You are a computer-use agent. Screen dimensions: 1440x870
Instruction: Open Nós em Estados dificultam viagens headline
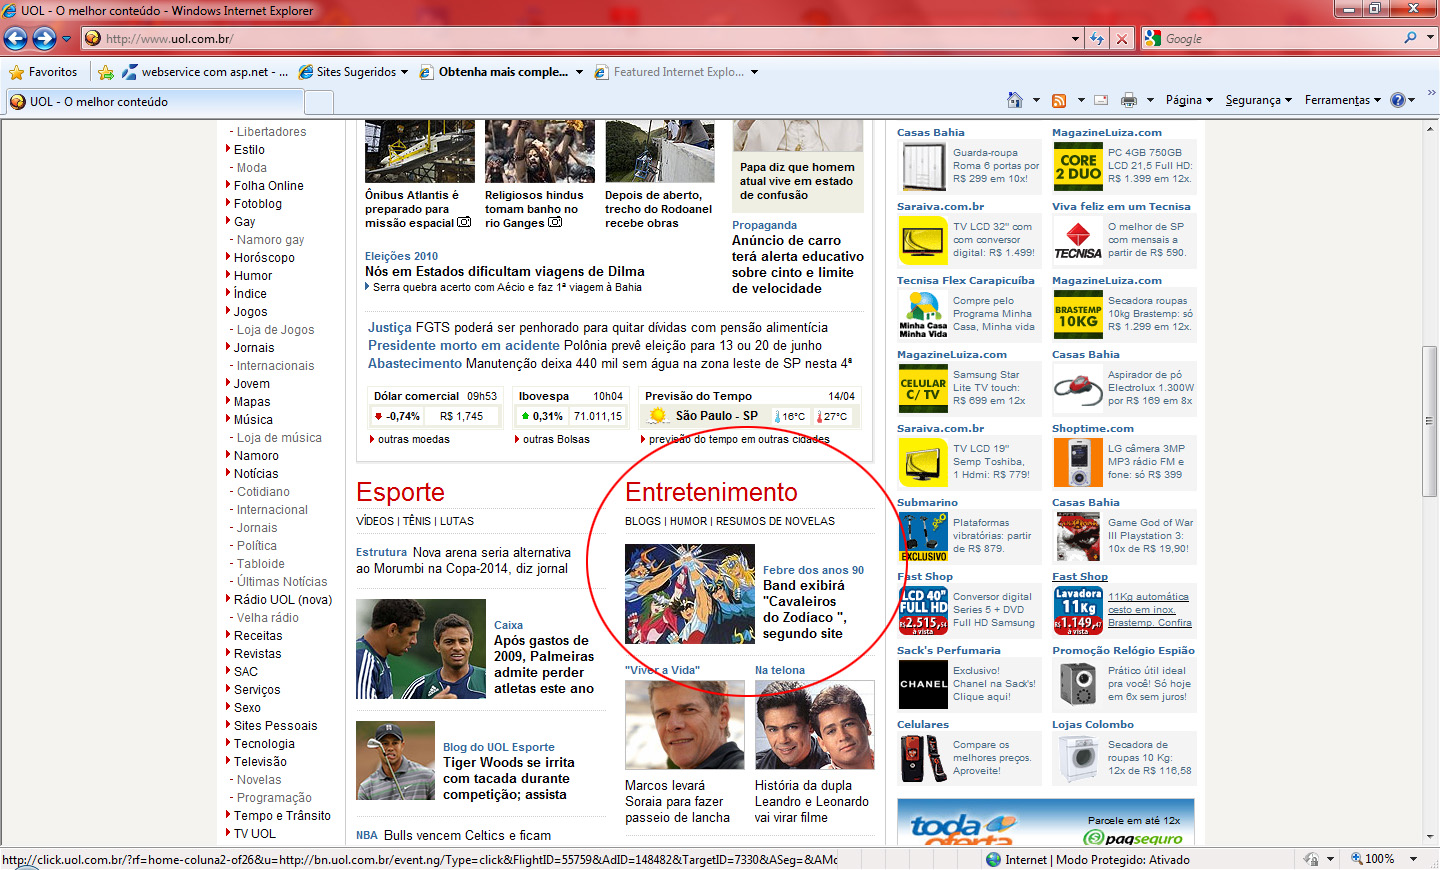point(505,271)
